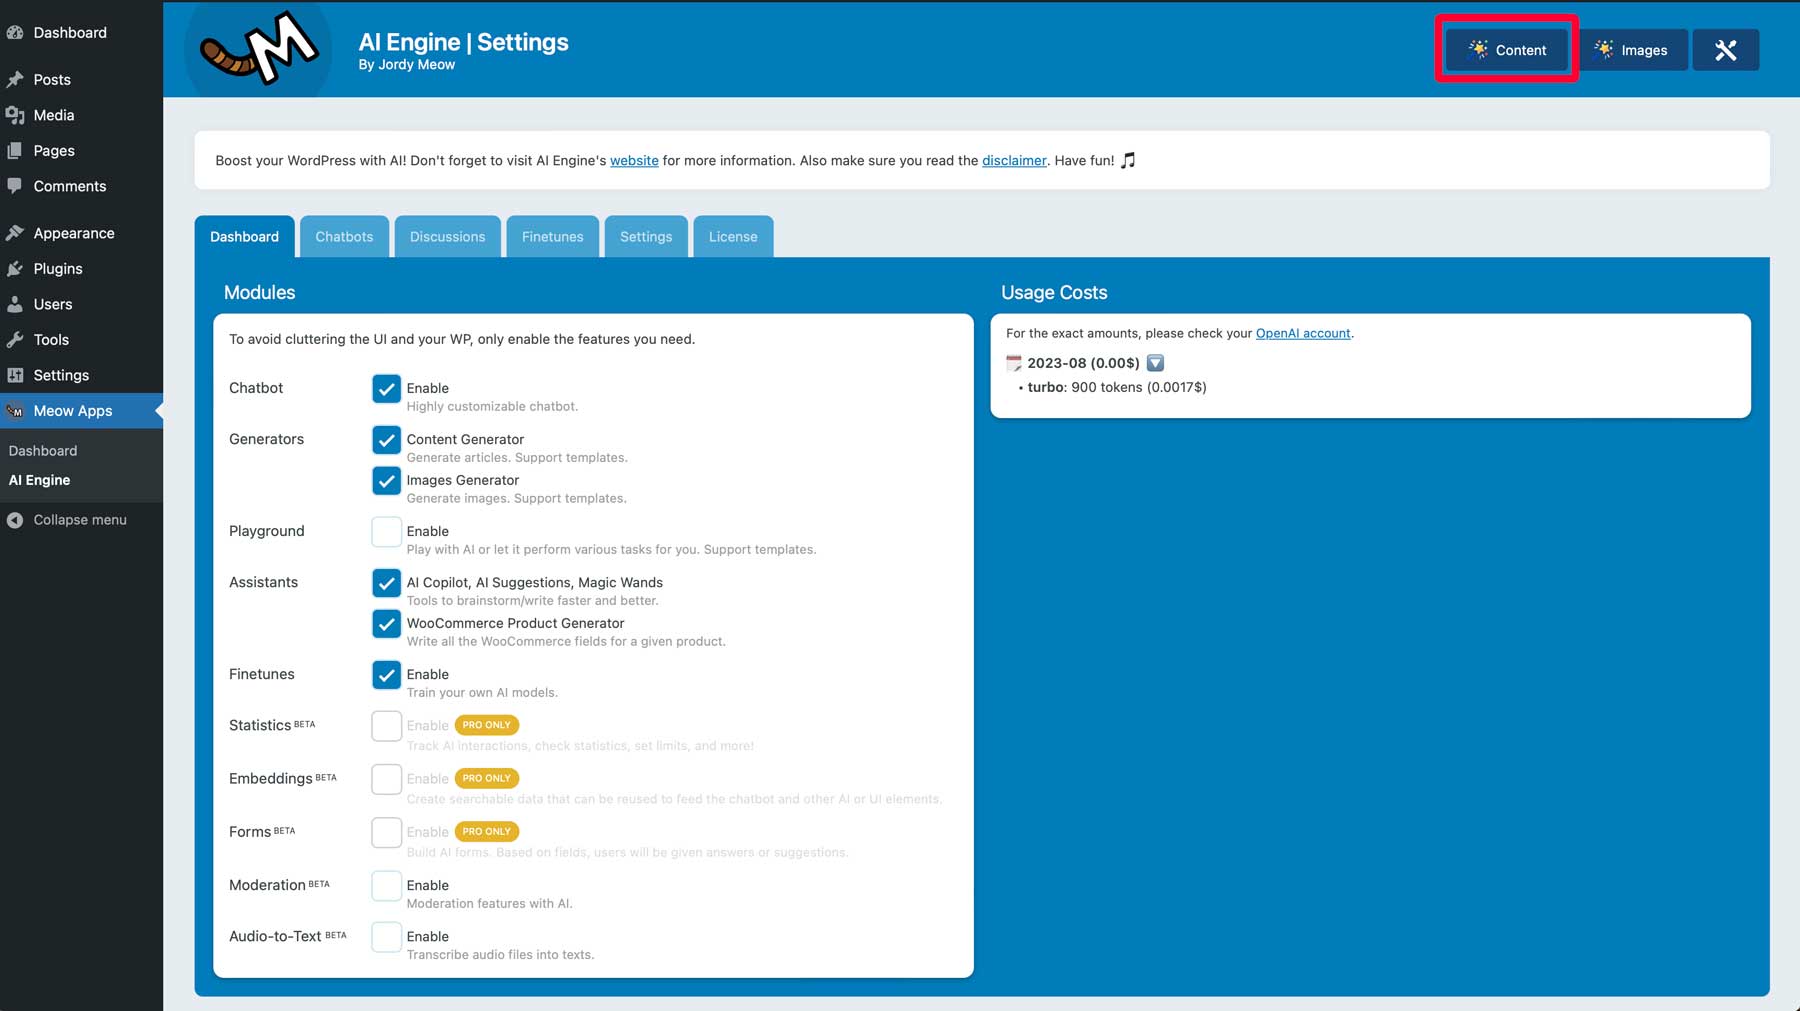Click the wrench and screwdriver tools icon
Viewport: 1800px width, 1011px height.
[x=1725, y=50]
